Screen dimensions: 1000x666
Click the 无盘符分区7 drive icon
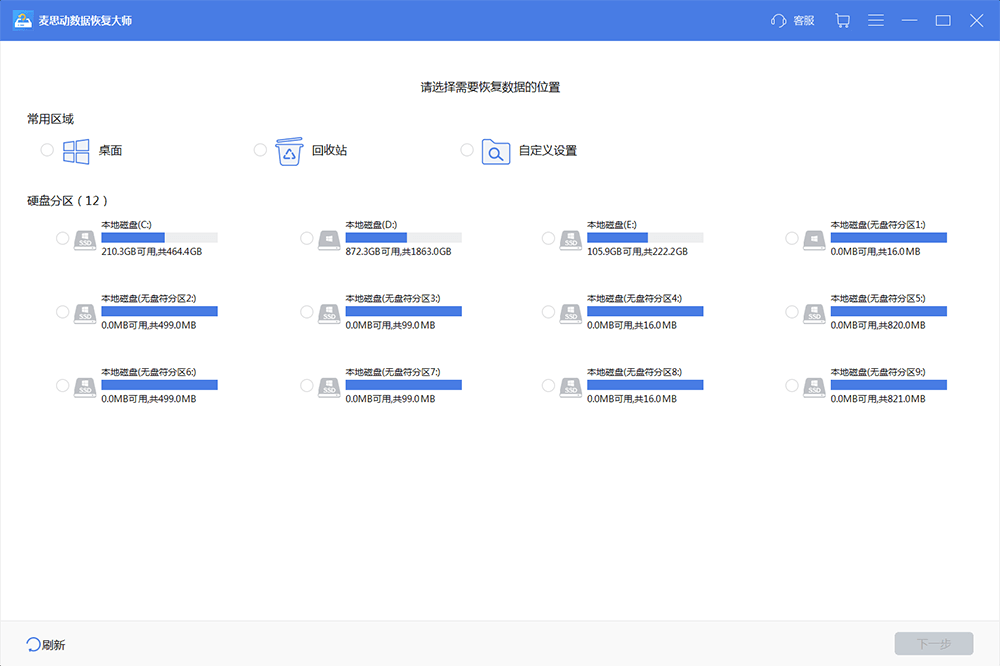[329, 386]
